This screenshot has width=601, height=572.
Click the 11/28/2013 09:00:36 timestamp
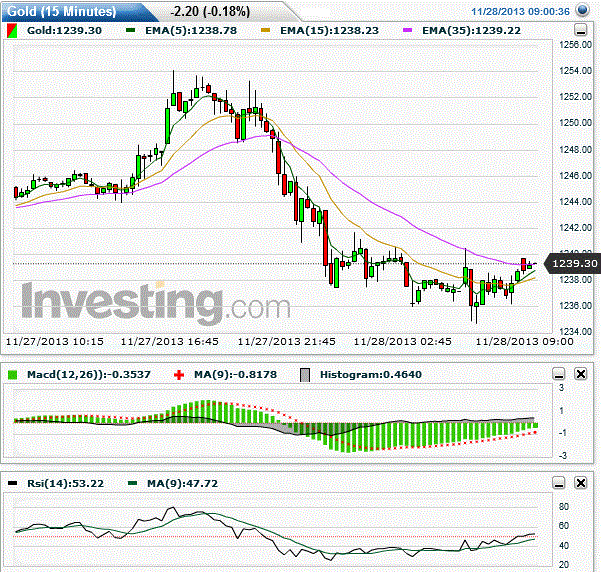click(x=520, y=12)
